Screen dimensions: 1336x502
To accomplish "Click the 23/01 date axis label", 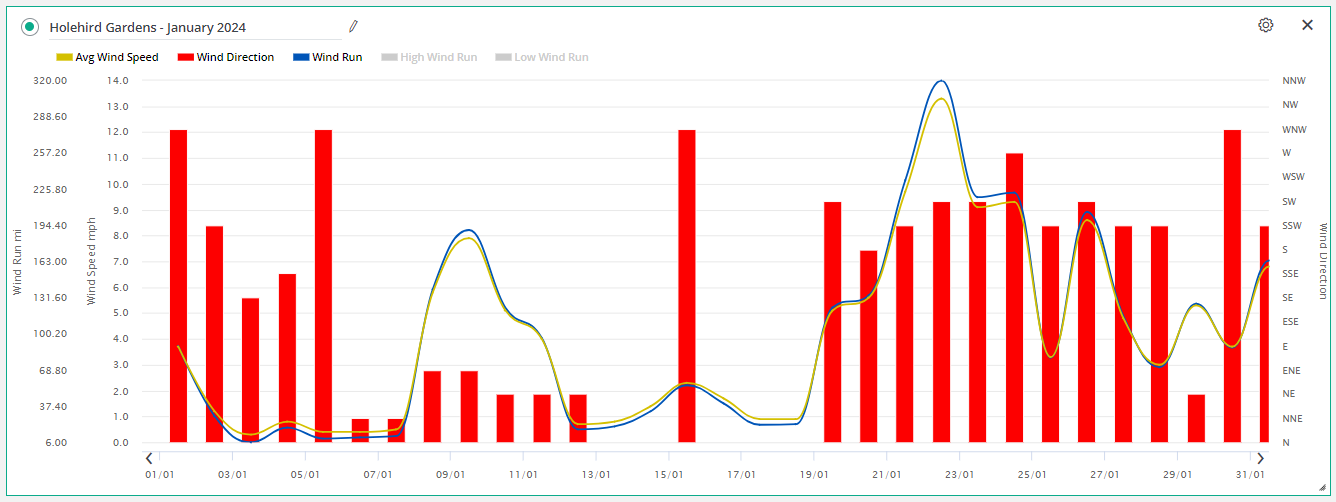I will pyautogui.click(x=959, y=475).
